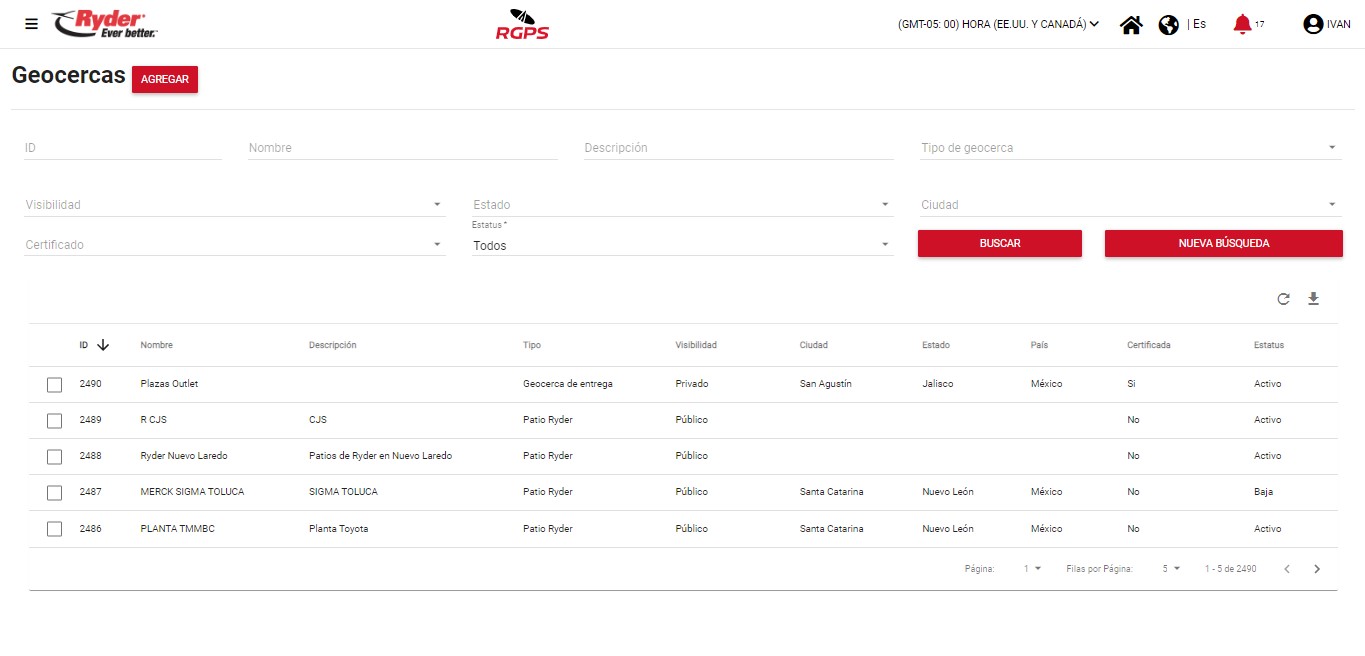The height and width of the screenshot is (656, 1365).
Task: Click the Nombre search field
Action: 402,148
